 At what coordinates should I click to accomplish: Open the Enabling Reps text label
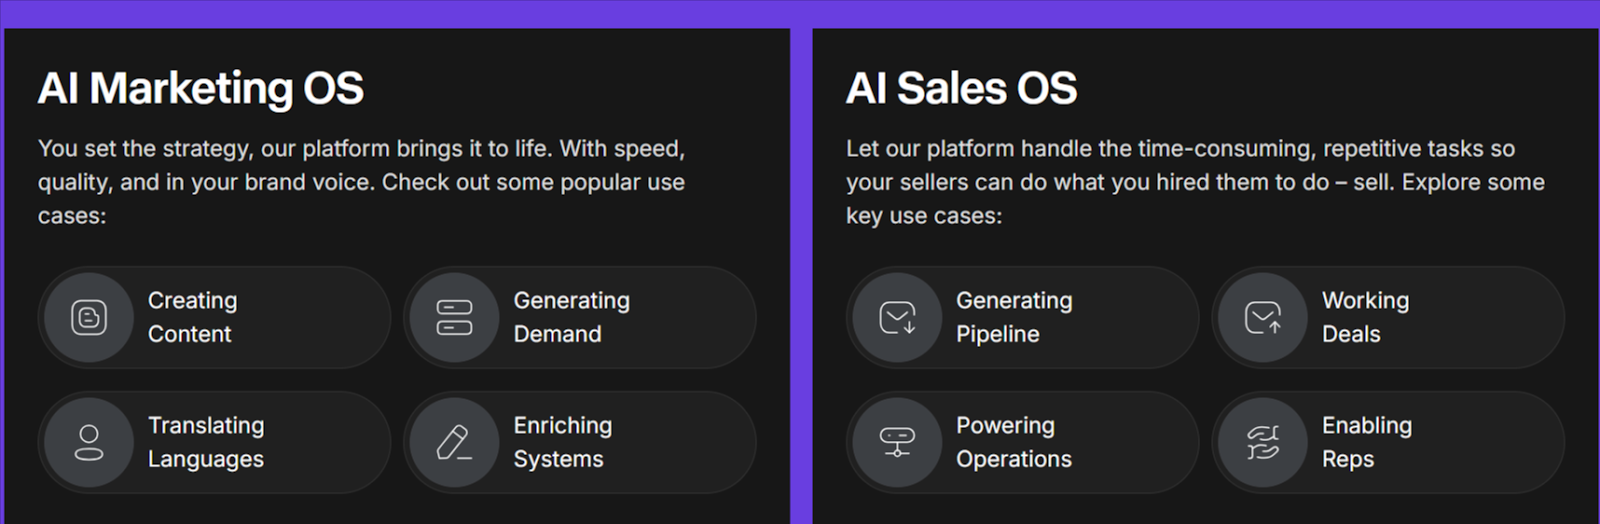tap(1367, 442)
